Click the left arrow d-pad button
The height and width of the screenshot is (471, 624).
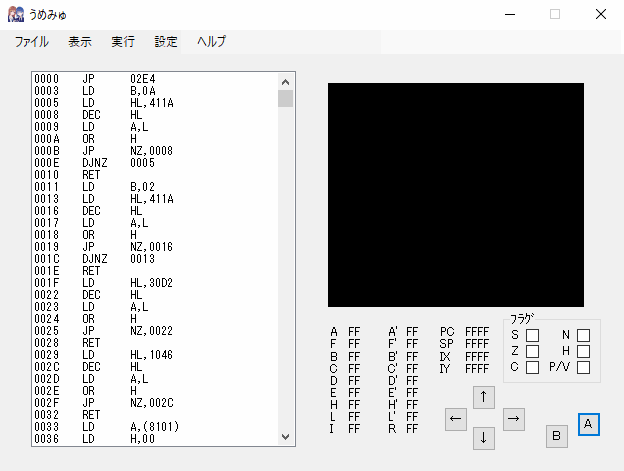pos(456,419)
